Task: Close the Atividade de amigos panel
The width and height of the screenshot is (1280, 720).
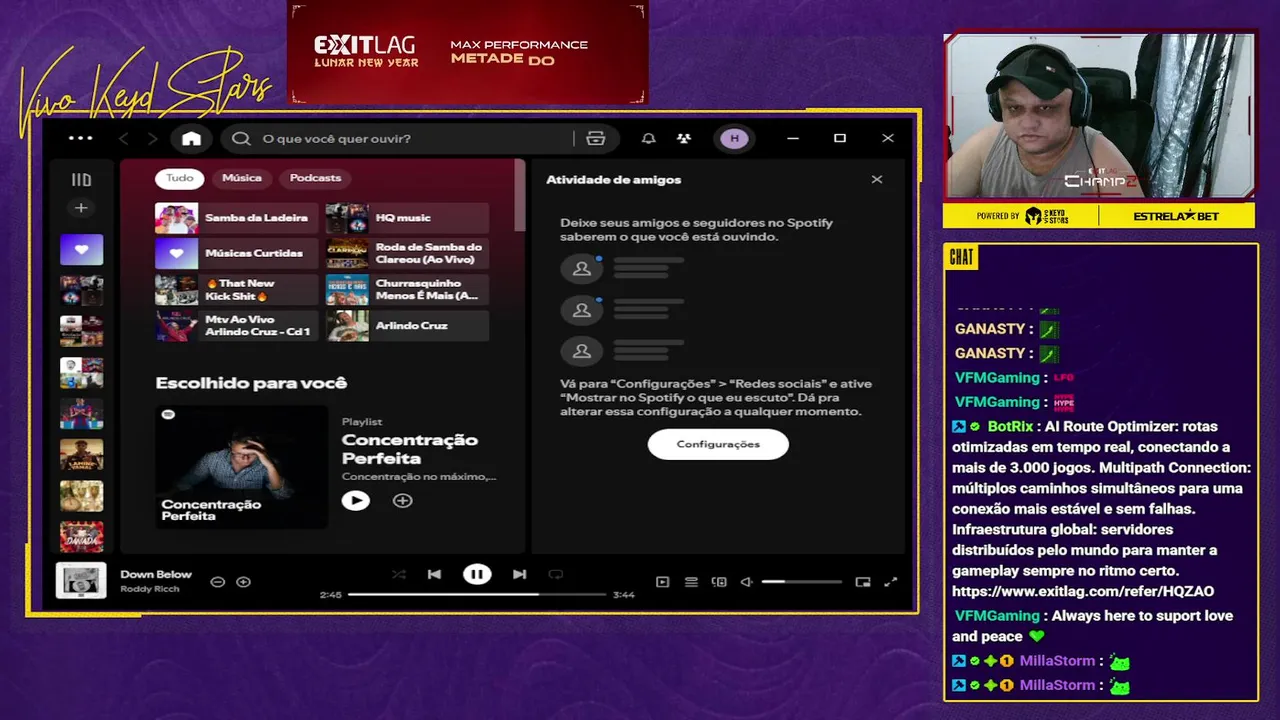Action: 877,180
